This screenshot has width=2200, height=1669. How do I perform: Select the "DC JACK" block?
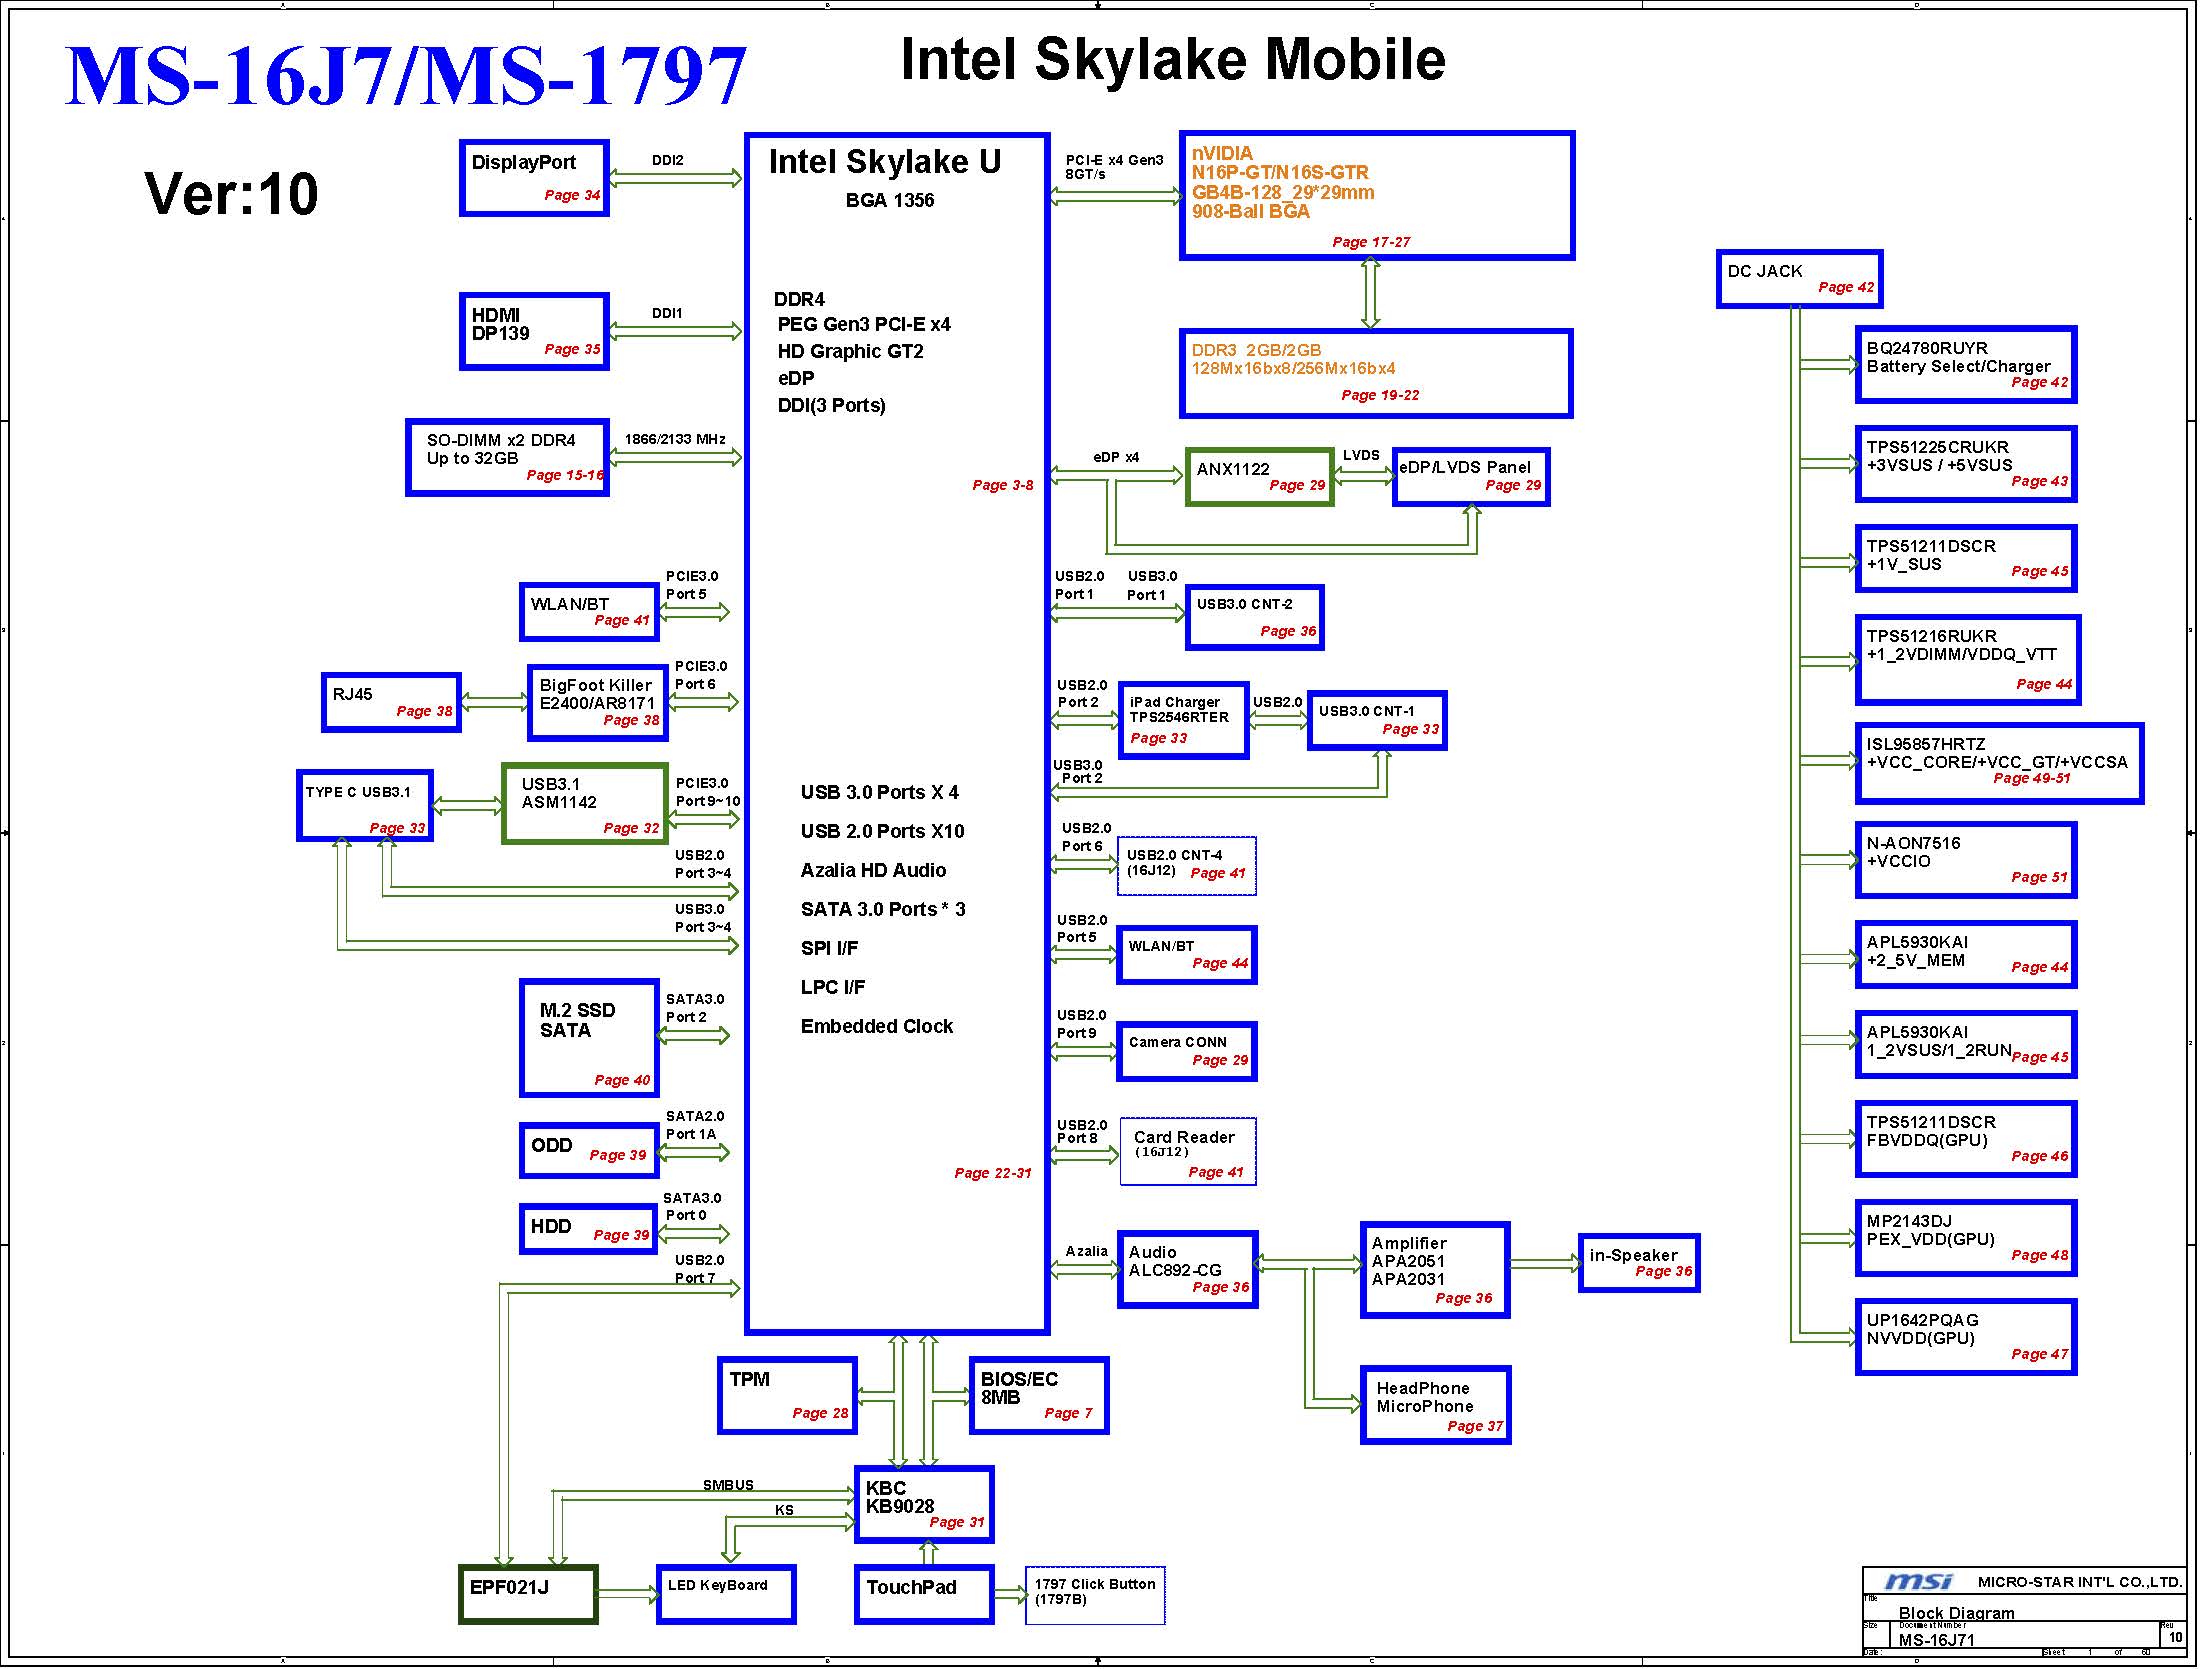pos(1800,279)
